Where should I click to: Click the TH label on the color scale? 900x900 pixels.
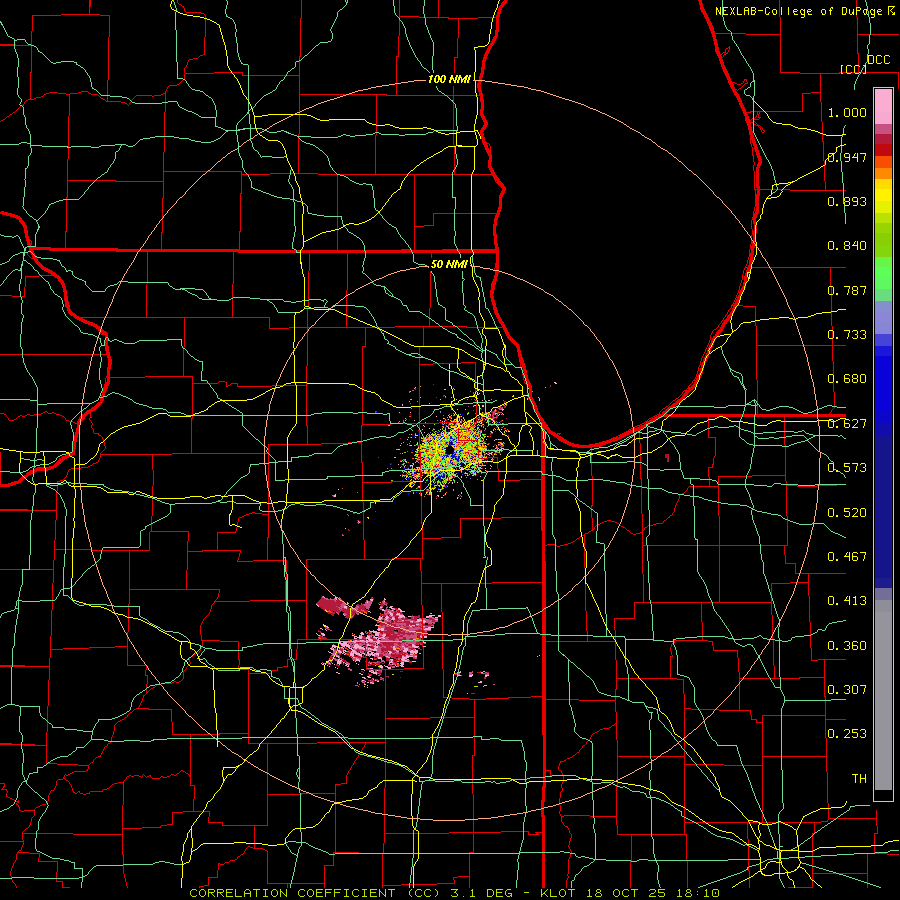pyautogui.click(x=859, y=779)
